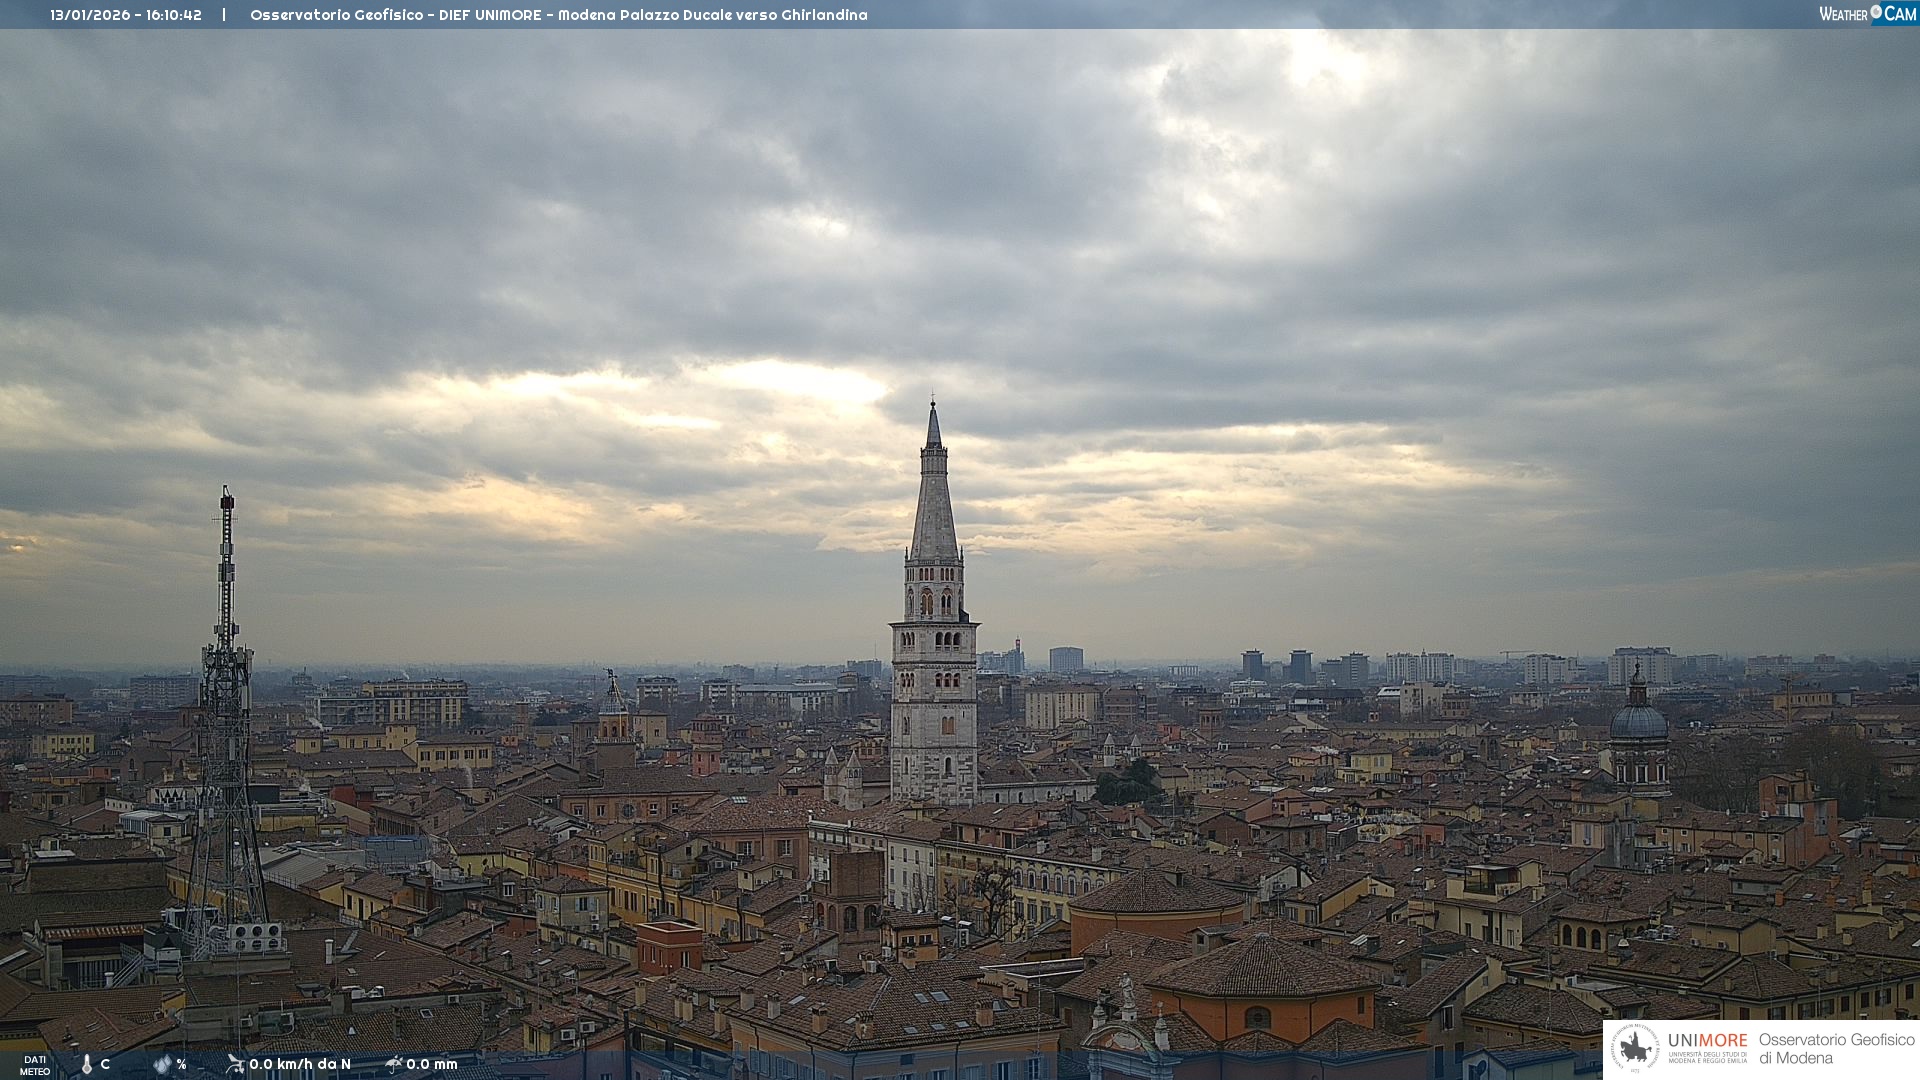
Task: Click the Osservatorio Geofisico DIEF UNIMORE title
Action: click(558, 15)
